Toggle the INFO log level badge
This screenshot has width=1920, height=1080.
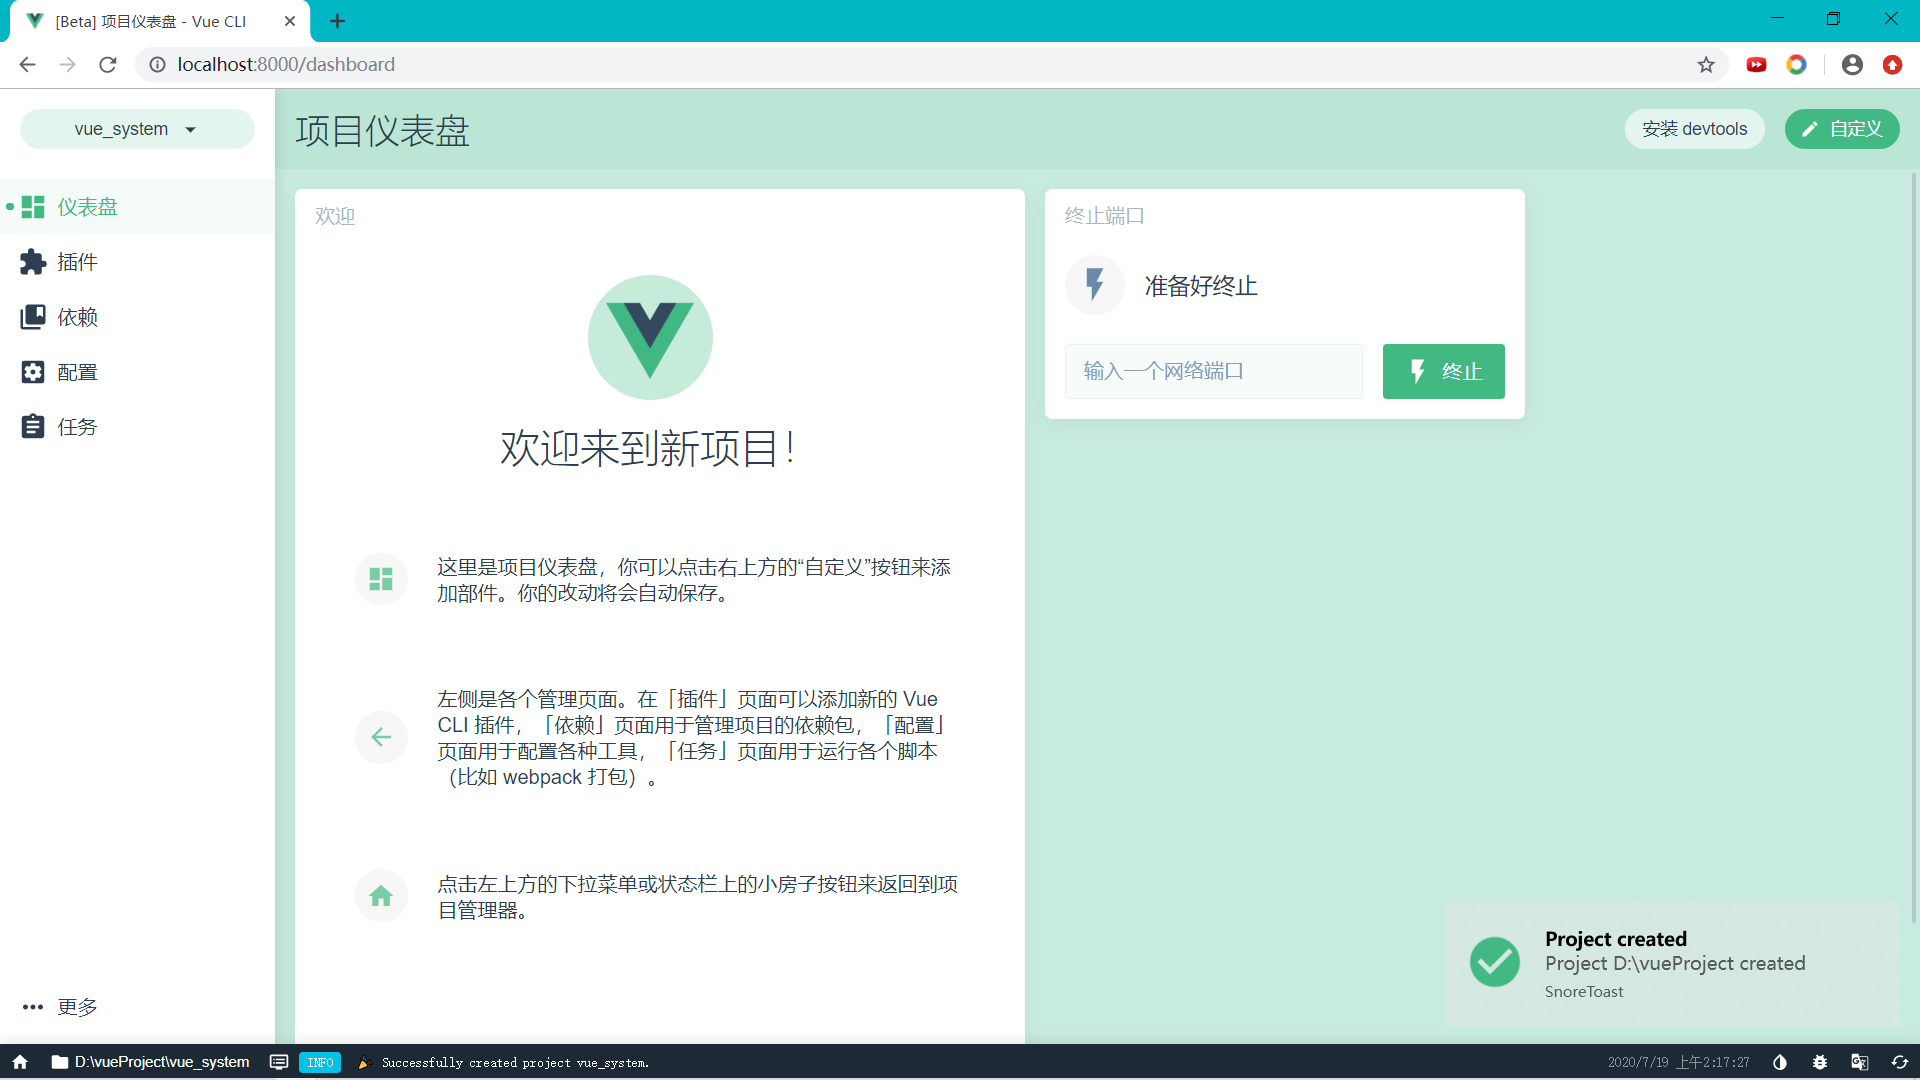tap(320, 1062)
